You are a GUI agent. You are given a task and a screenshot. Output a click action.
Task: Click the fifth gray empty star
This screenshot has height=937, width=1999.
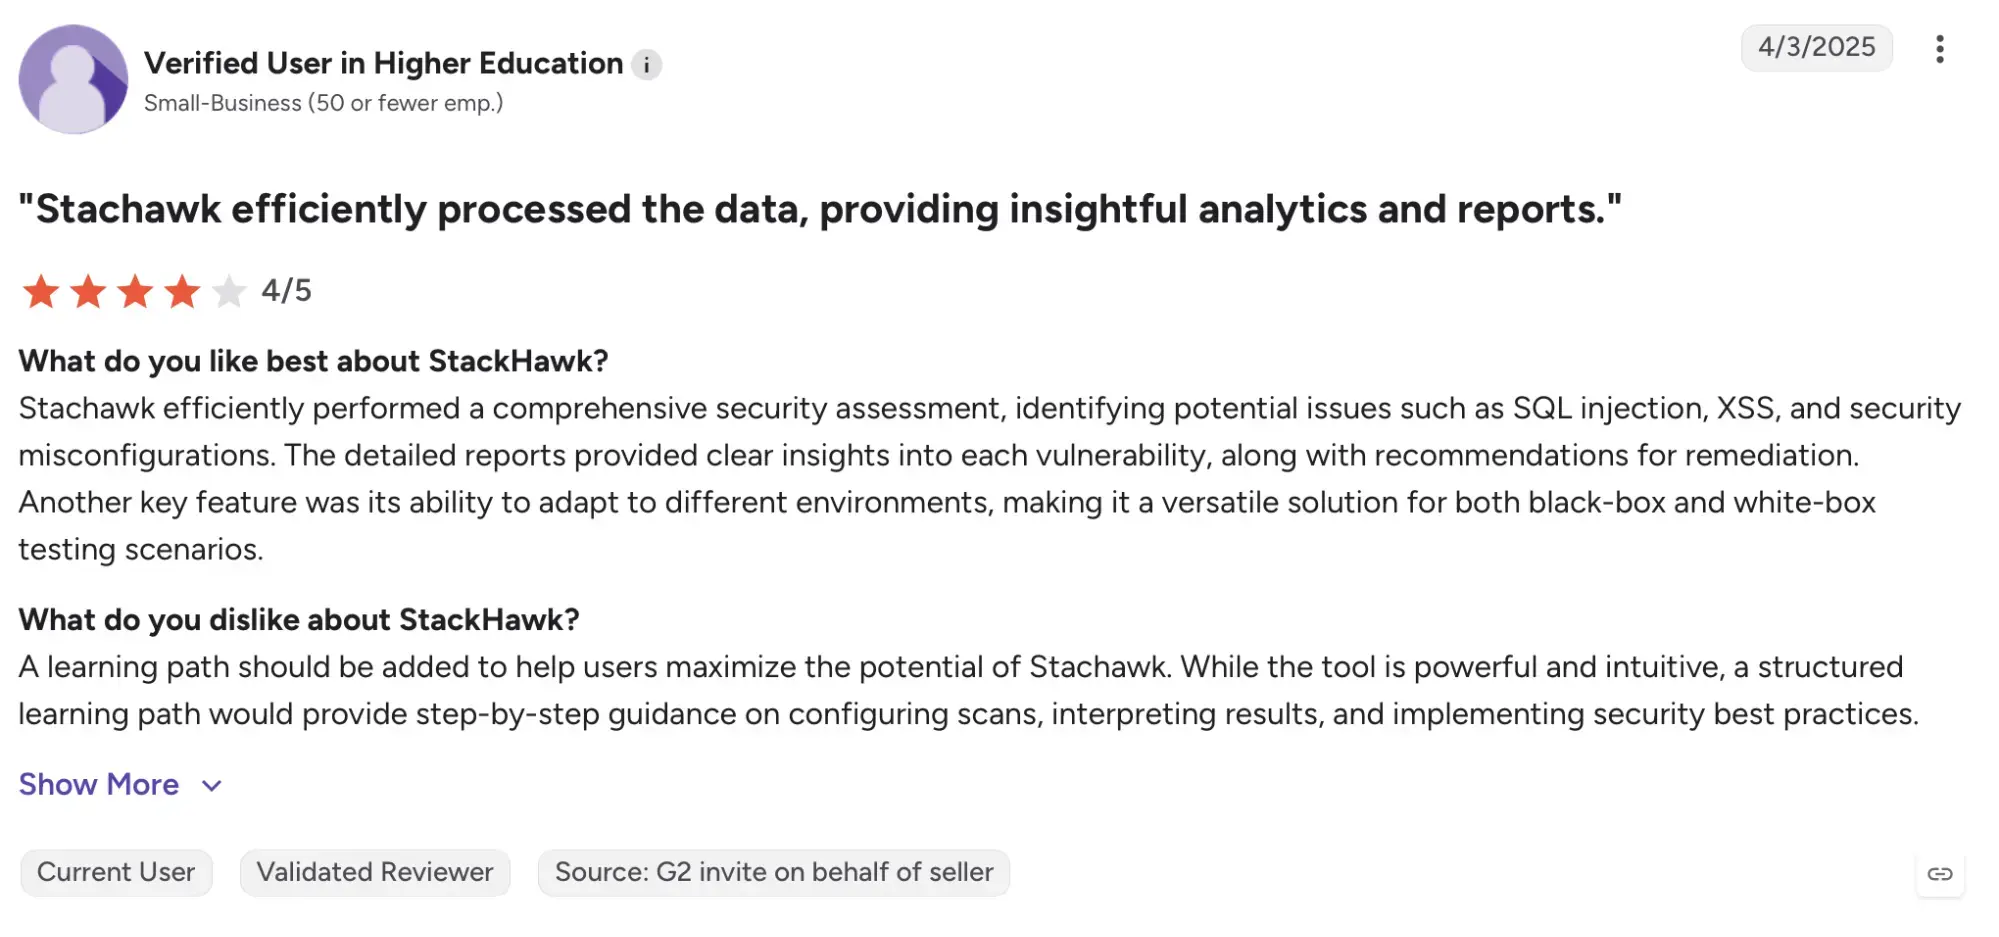(229, 292)
